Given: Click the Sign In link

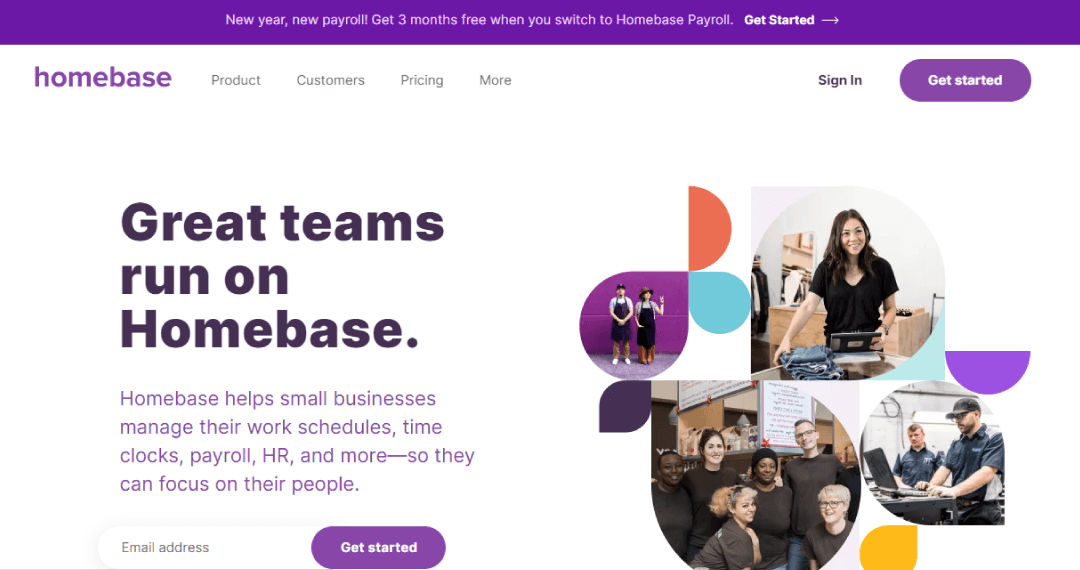Looking at the screenshot, I should click(840, 81).
